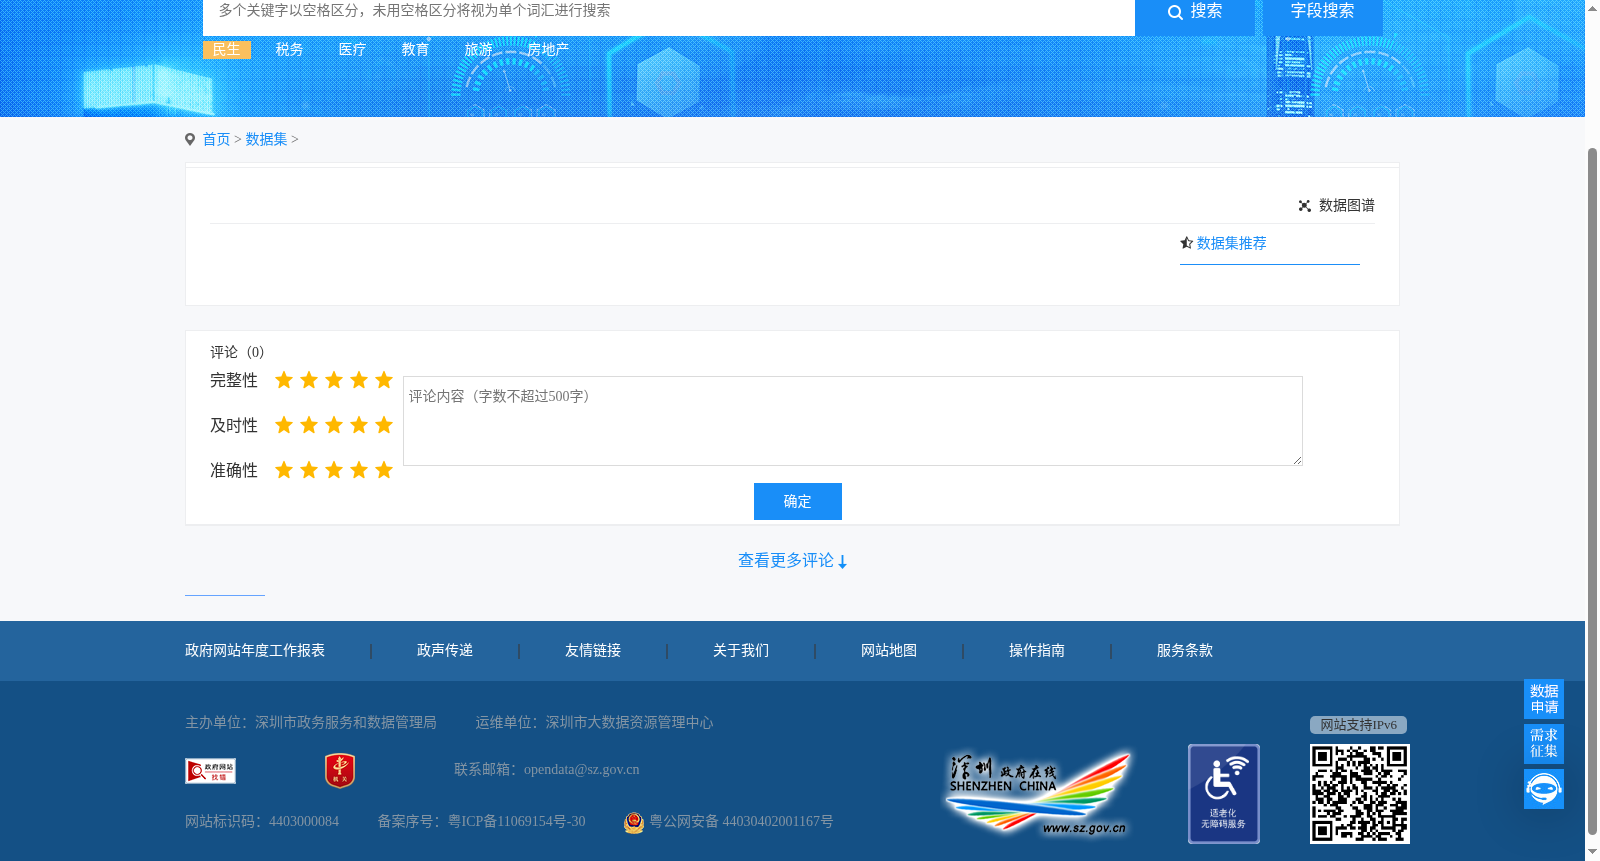
Task: Click the QR code image
Action: [1360, 794]
